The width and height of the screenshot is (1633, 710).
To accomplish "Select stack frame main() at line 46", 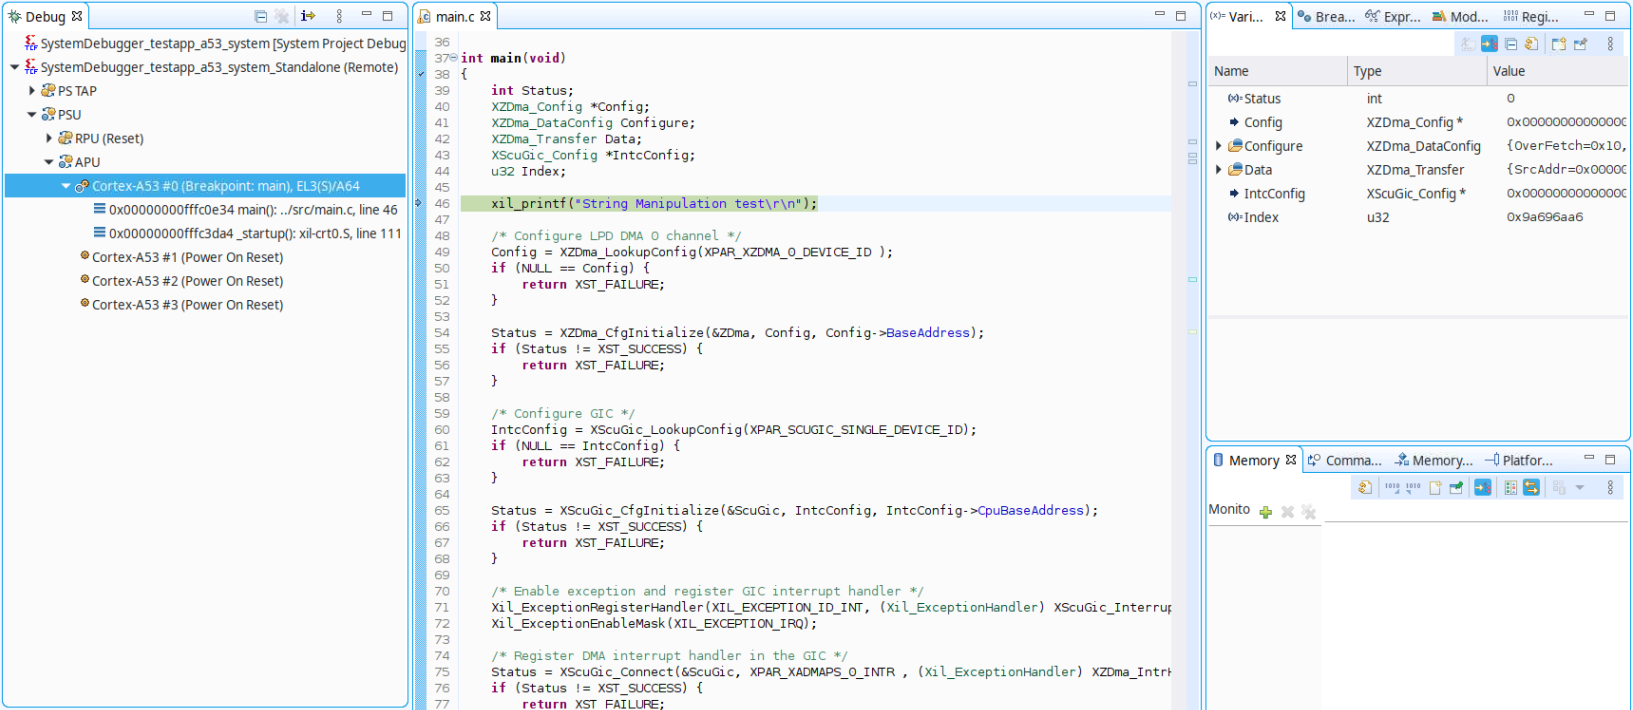I will click(x=252, y=210).
